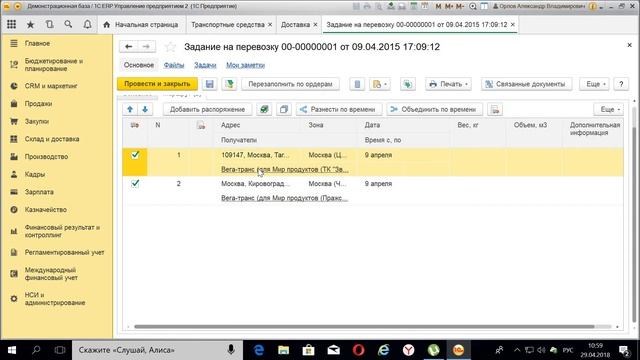Click the post document icon next to save
Image resolution: width=640 pixels, height=360 pixels.
pos(229,84)
